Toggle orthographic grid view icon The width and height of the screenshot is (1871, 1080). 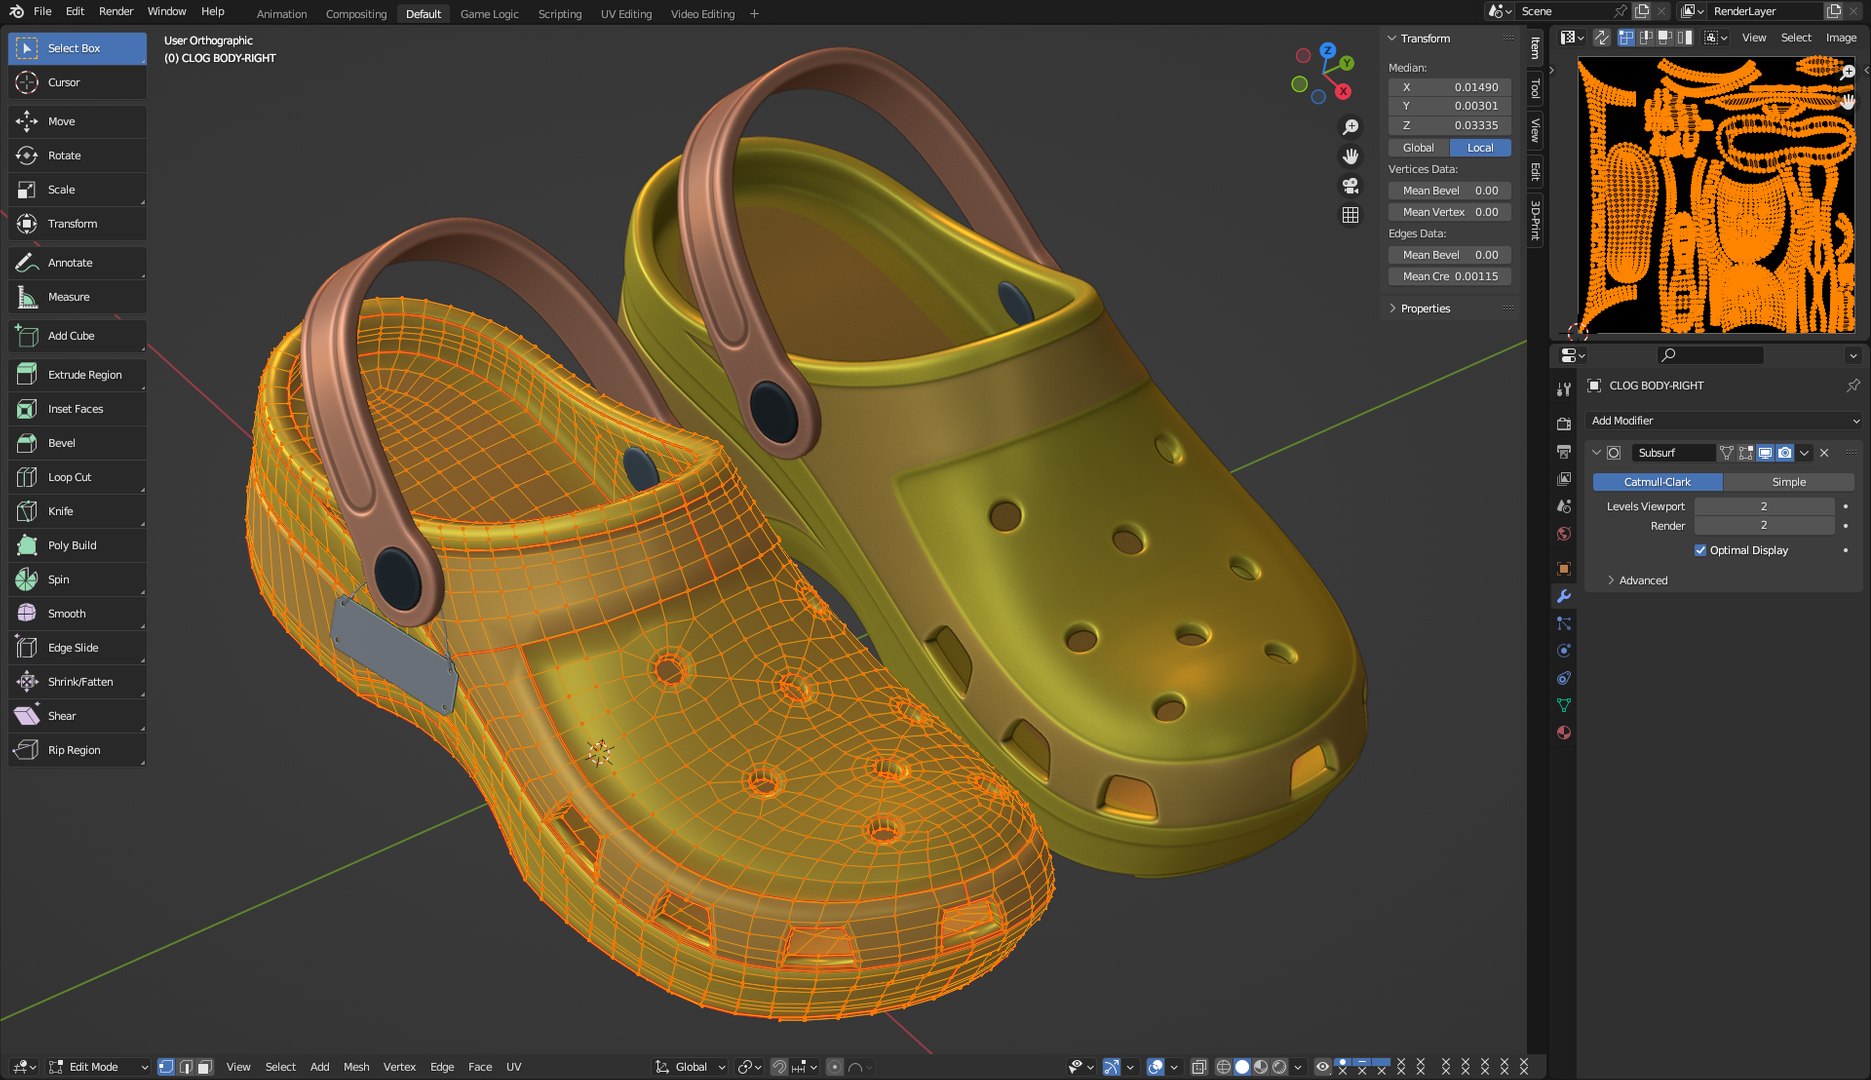click(x=1350, y=215)
